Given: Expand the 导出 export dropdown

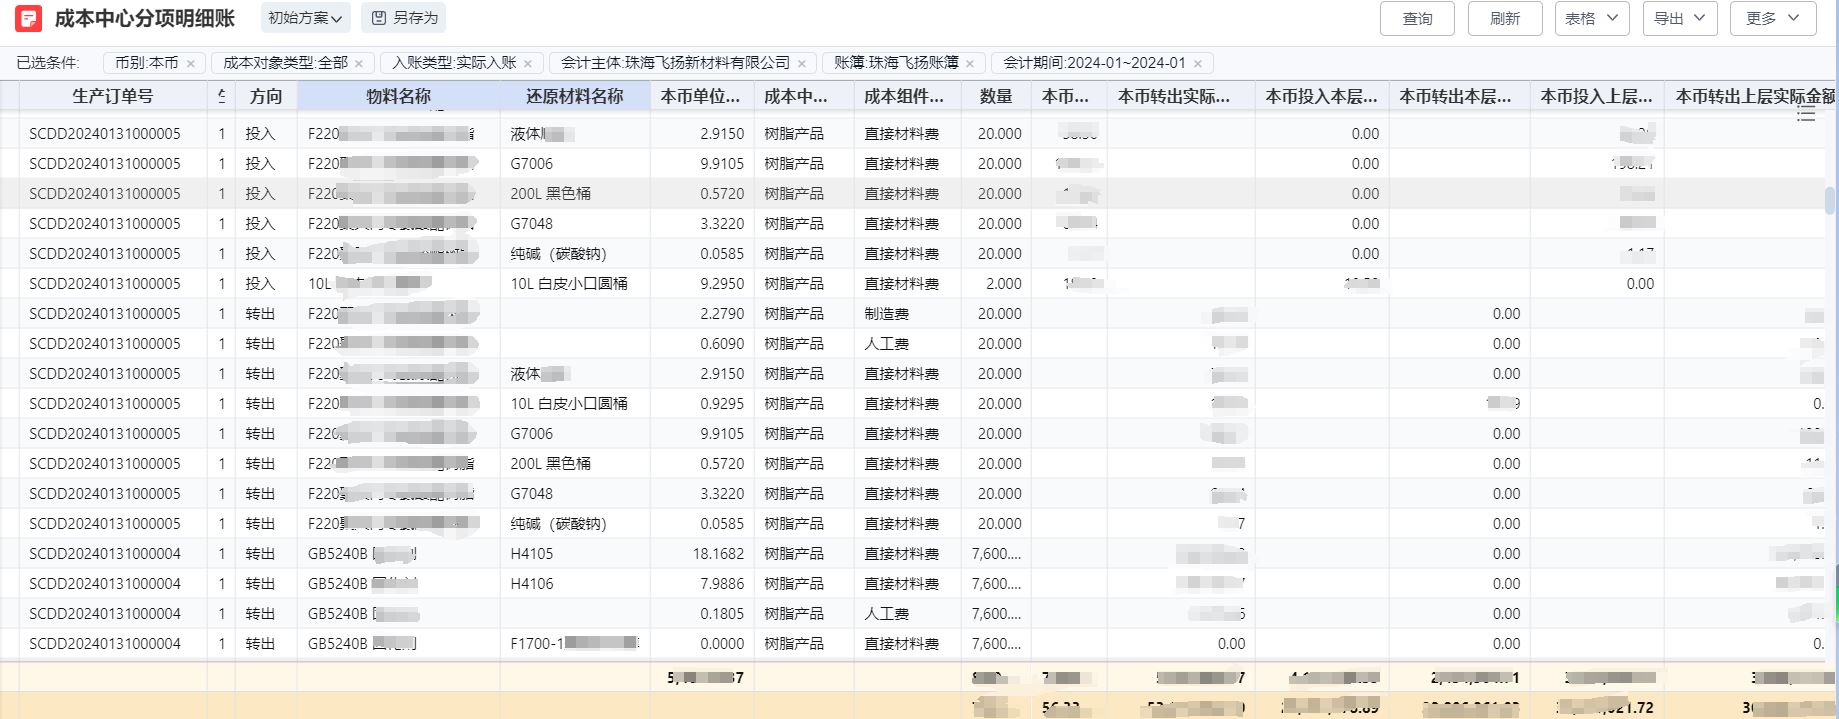Looking at the screenshot, I should (x=1680, y=18).
